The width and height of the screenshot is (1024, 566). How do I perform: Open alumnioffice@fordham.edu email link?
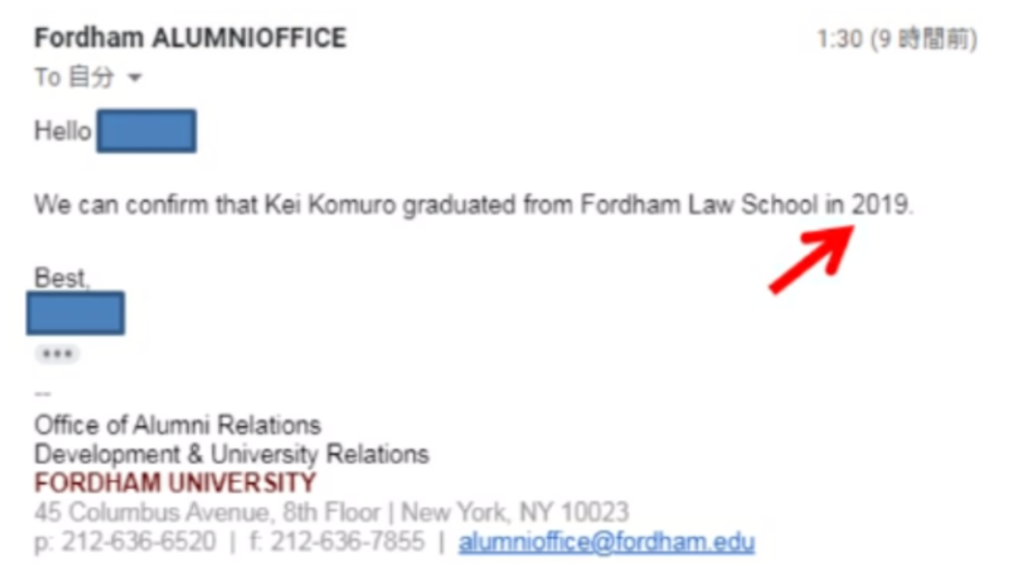[607, 542]
